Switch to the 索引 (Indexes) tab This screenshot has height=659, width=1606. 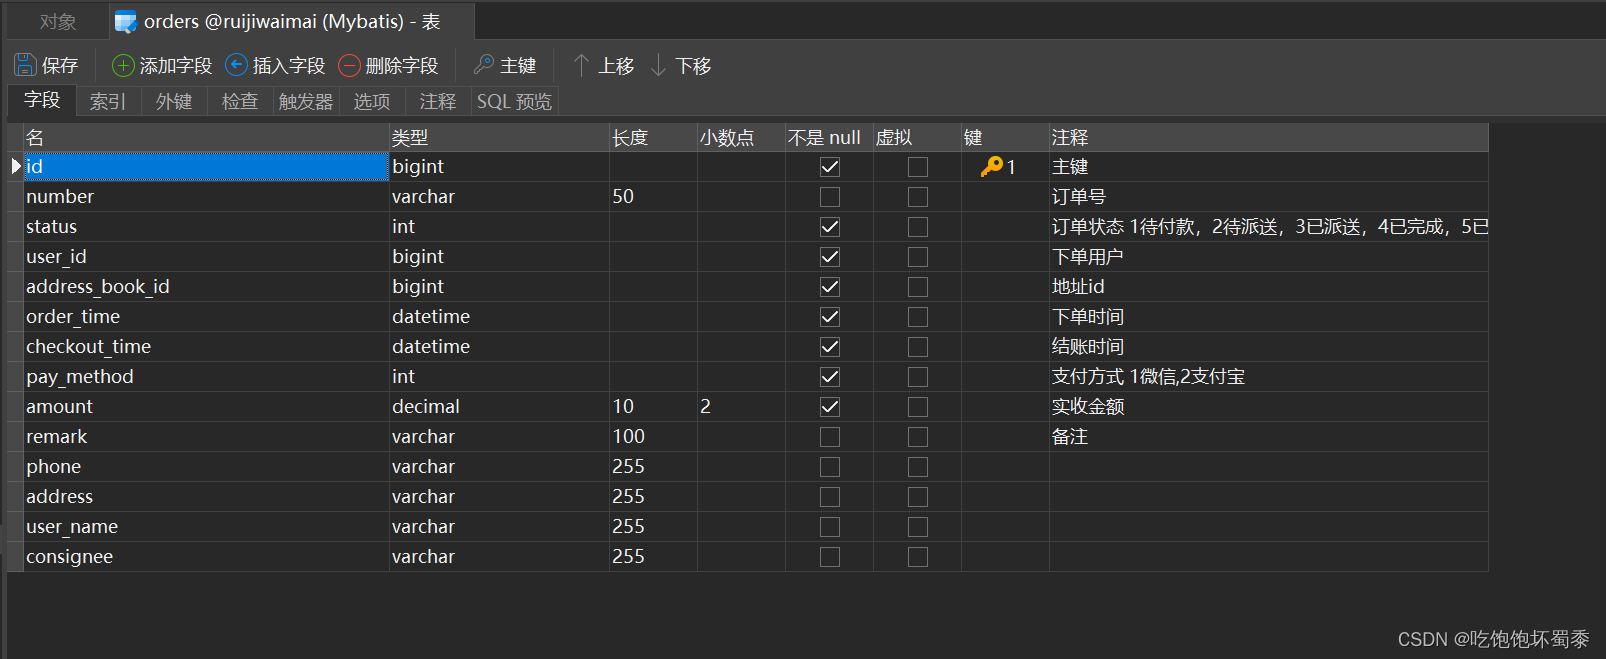click(108, 101)
